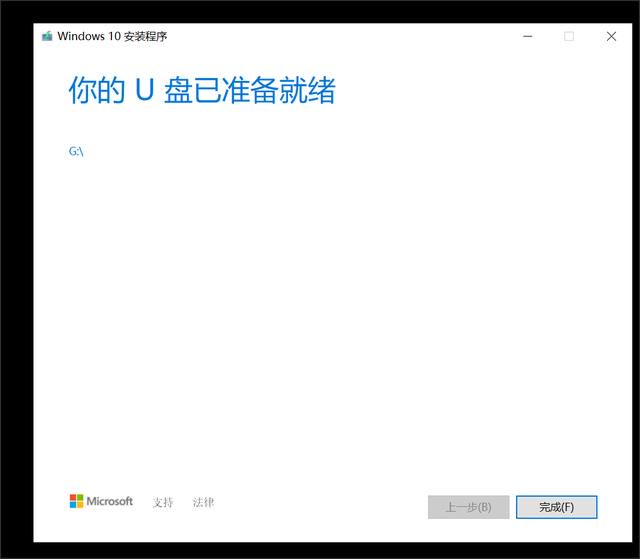640x559 pixels.
Task: Click the heading 你的 U 盘已准备就绪
Action: coord(202,90)
